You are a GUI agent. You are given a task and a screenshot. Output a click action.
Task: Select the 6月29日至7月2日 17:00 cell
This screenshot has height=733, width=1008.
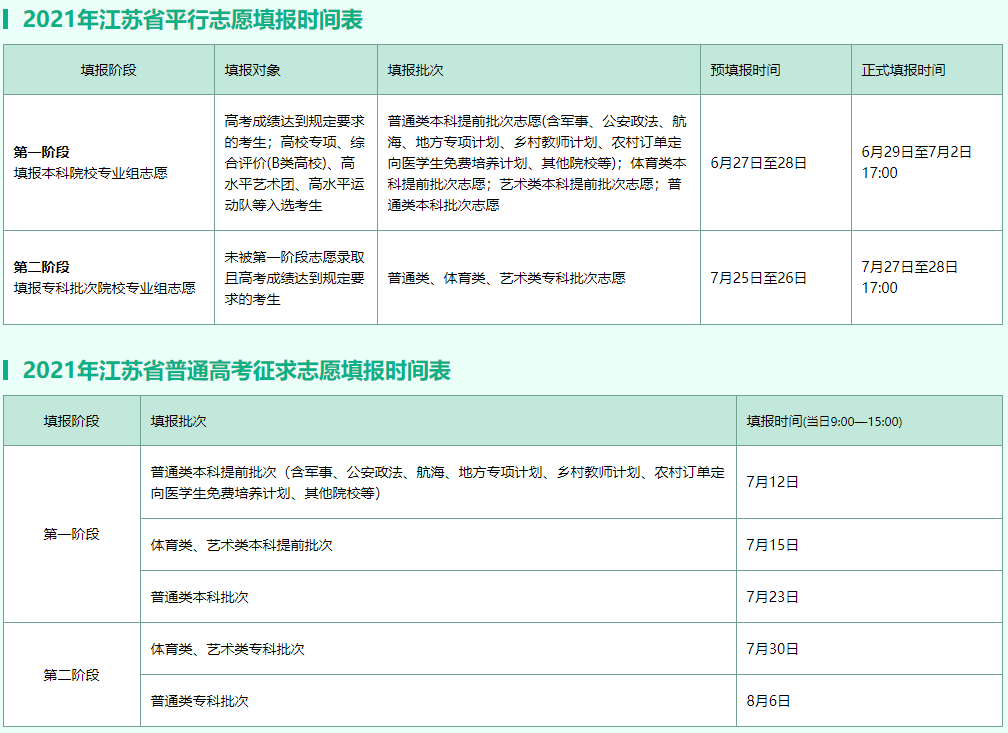916,162
